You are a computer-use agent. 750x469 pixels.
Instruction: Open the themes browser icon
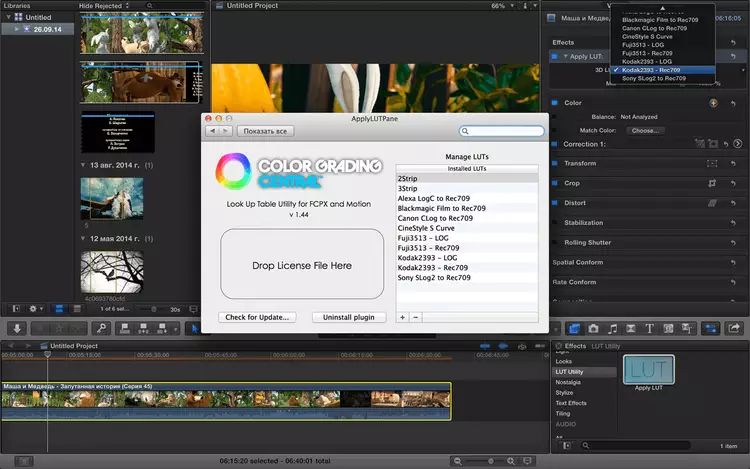(x=687, y=328)
